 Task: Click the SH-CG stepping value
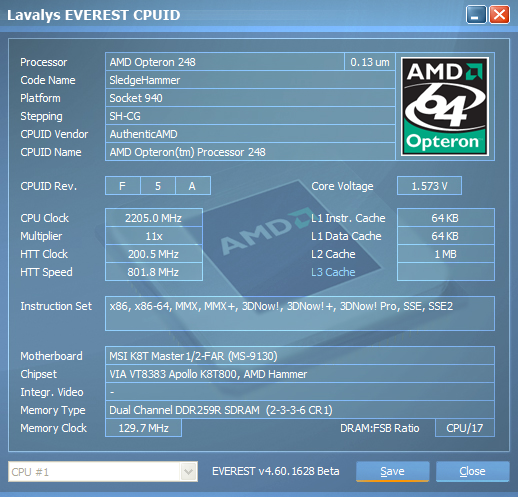[250, 116]
